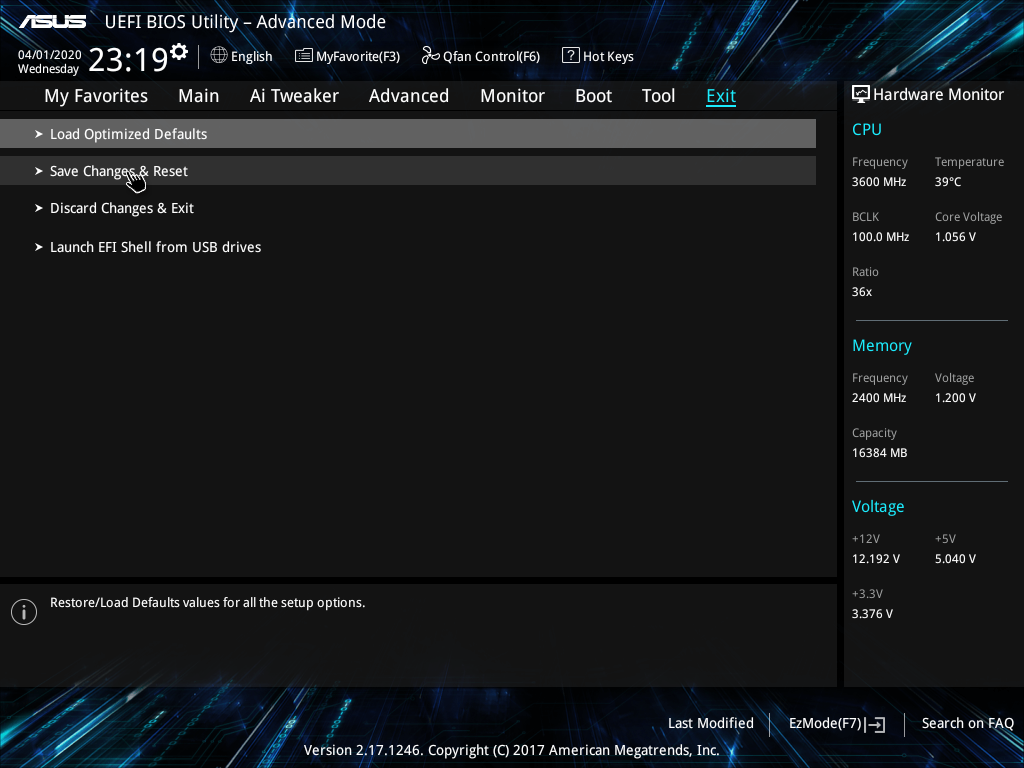Click the MyFavorite list icon
The image size is (1024, 768).
tap(304, 56)
